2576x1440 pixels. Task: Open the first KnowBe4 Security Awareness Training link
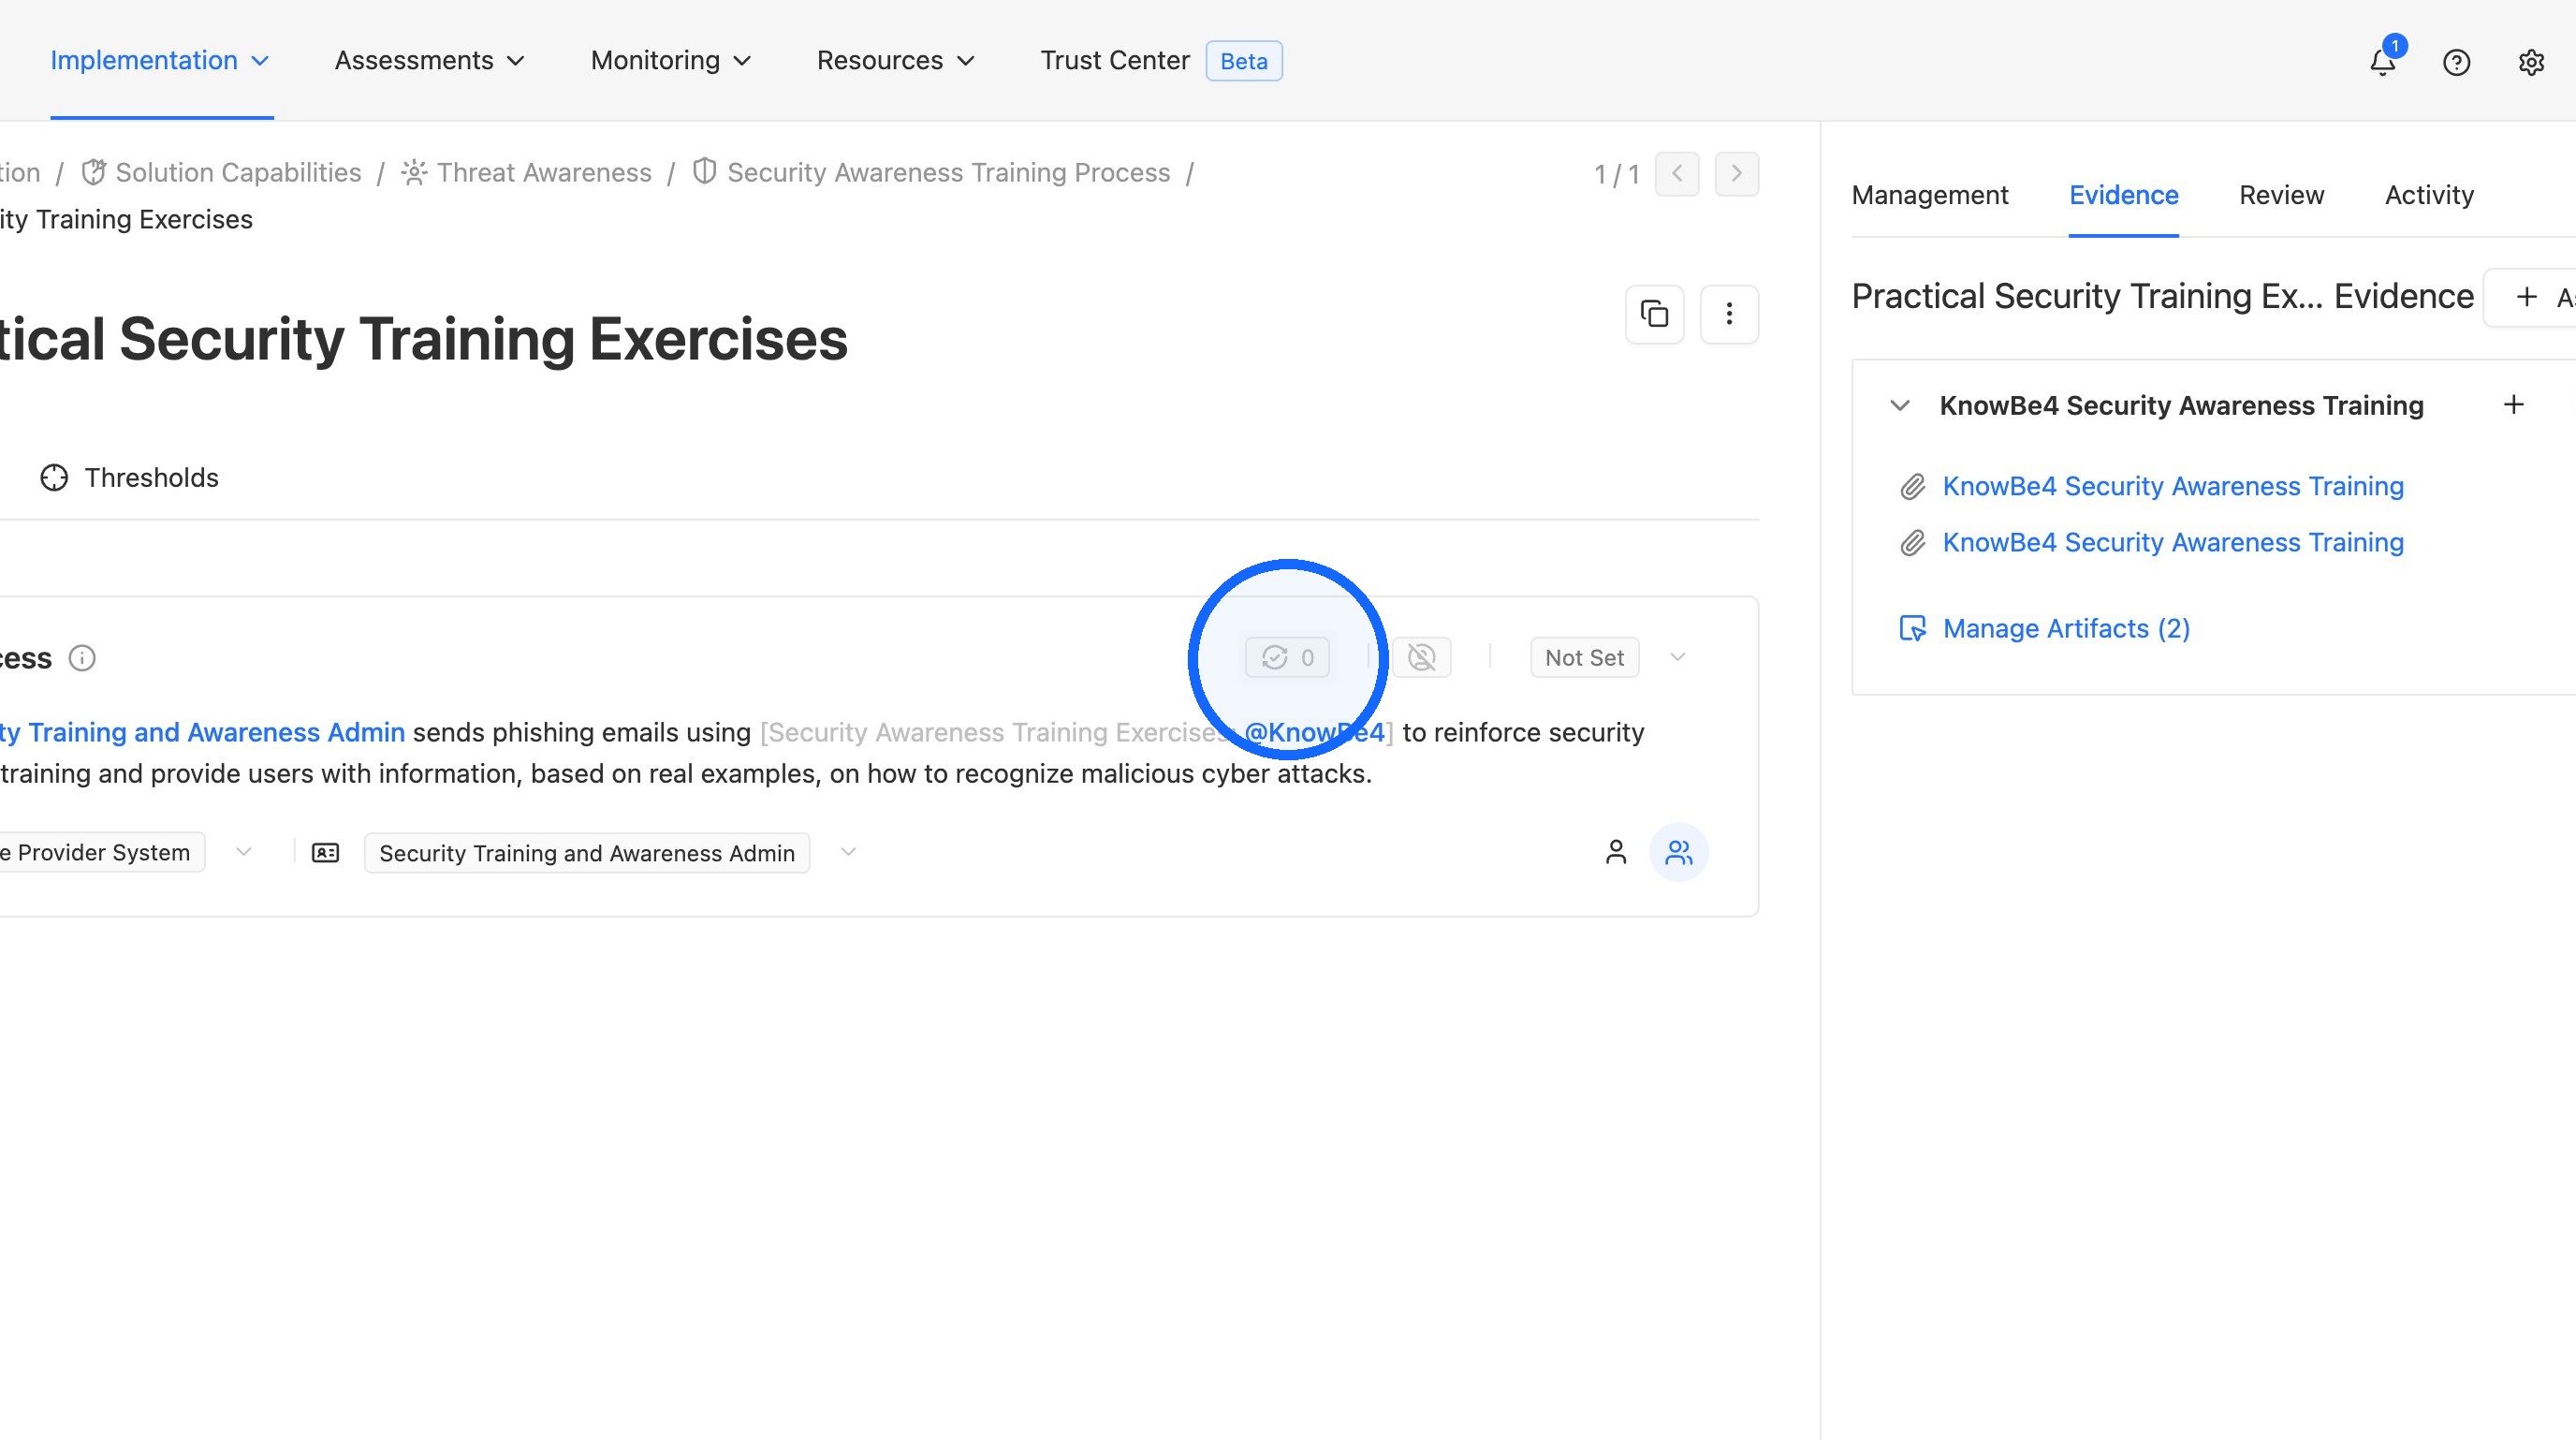click(x=2173, y=486)
